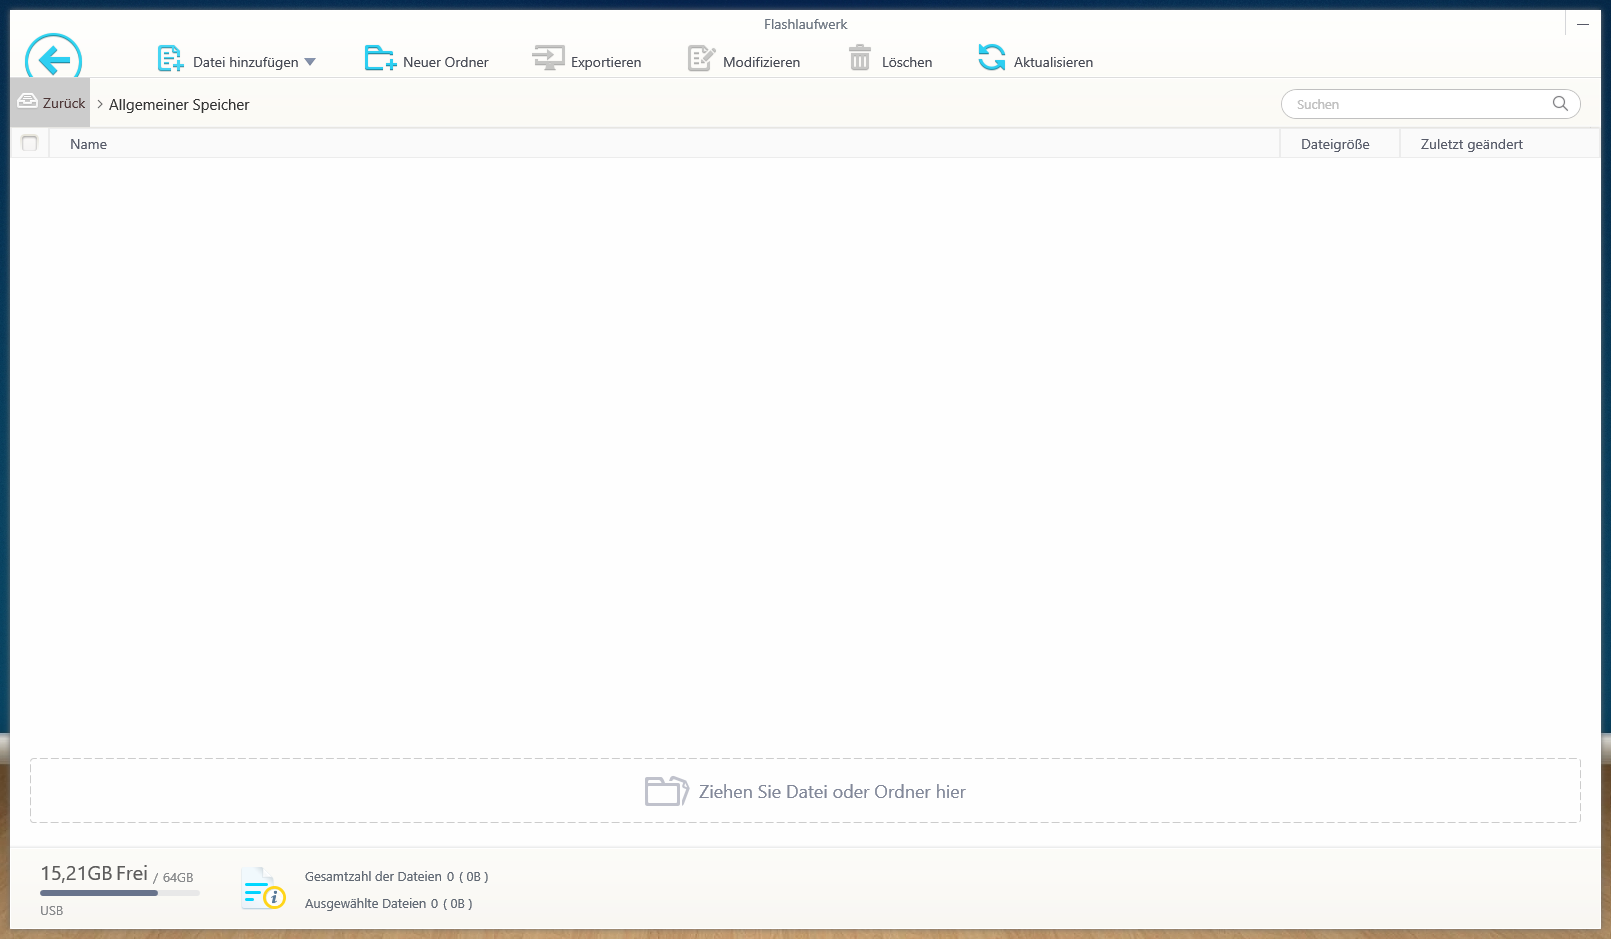Screen dimensions: 1611x939
Task: Click the Exportieren icon
Action: tap(548, 59)
